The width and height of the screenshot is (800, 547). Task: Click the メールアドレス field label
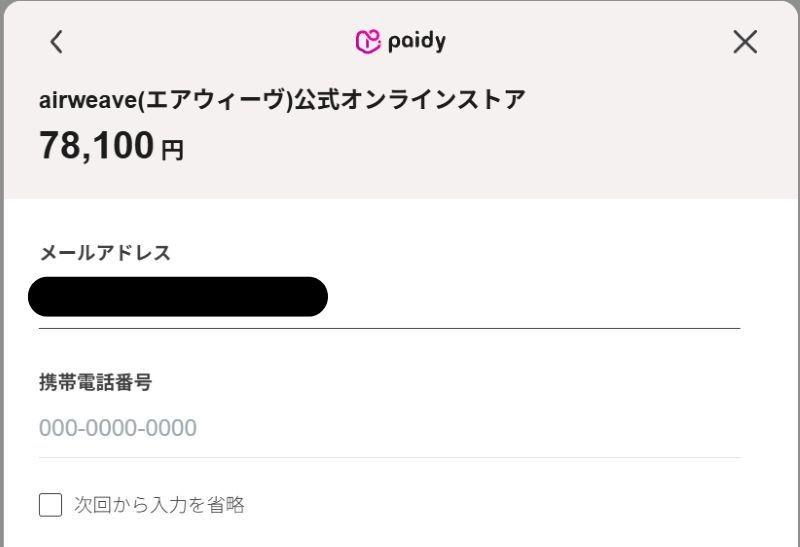click(105, 252)
